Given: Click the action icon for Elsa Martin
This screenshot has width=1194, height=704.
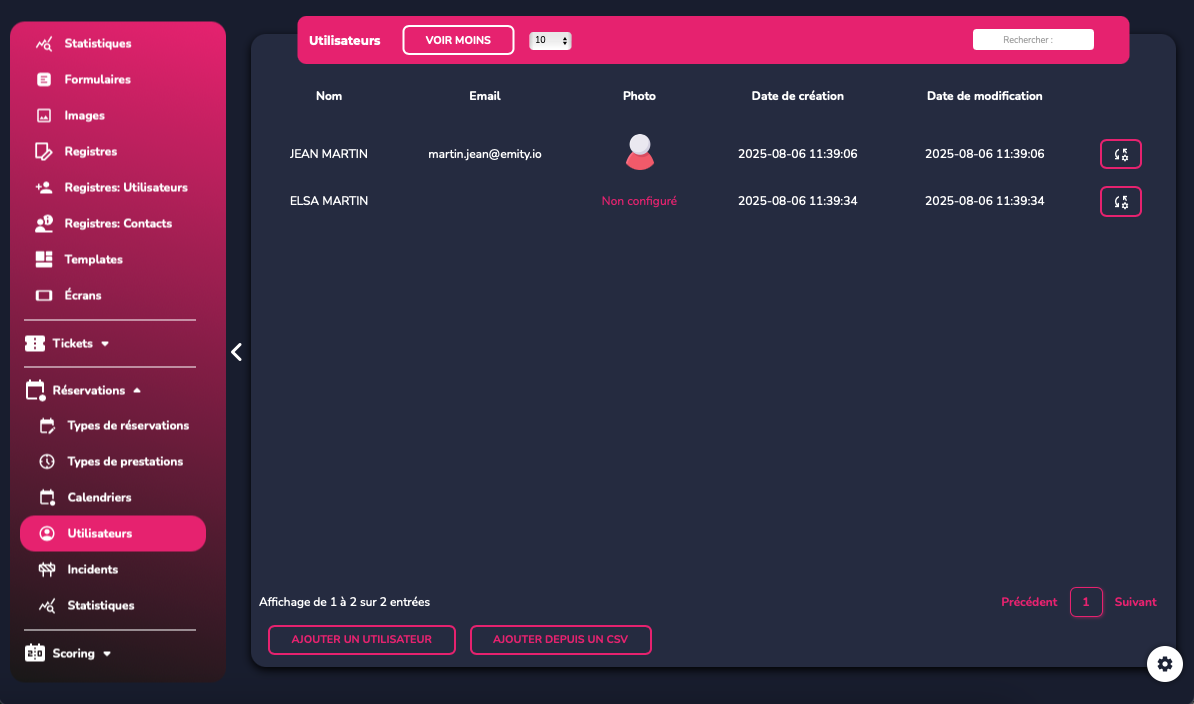Looking at the screenshot, I should [x=1120, y=201].
